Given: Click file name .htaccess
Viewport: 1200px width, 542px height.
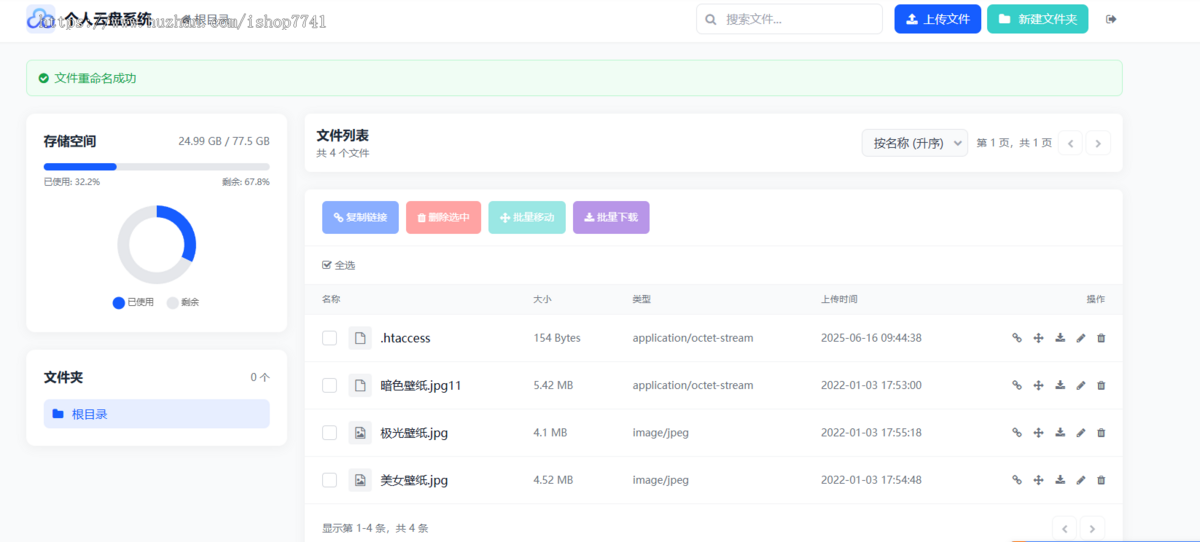Looking at the screenshot, I should (406, 338).
